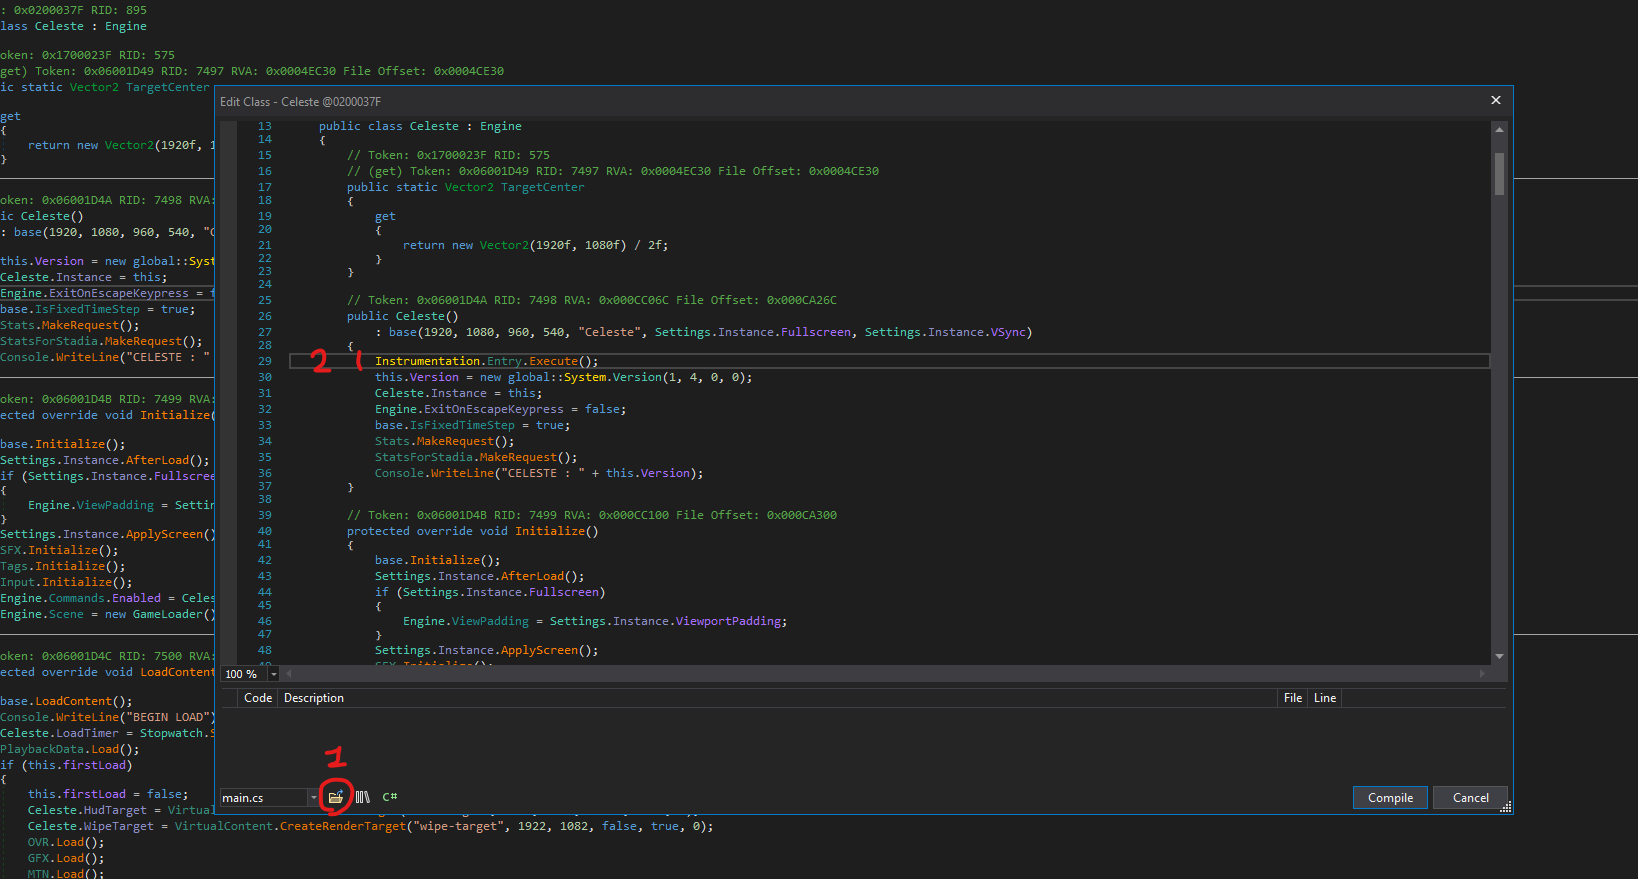The image size is (1638, 879).
Task: Click line number 29 in the gutter
Action: pyautogui.click(x=264, y=361)
